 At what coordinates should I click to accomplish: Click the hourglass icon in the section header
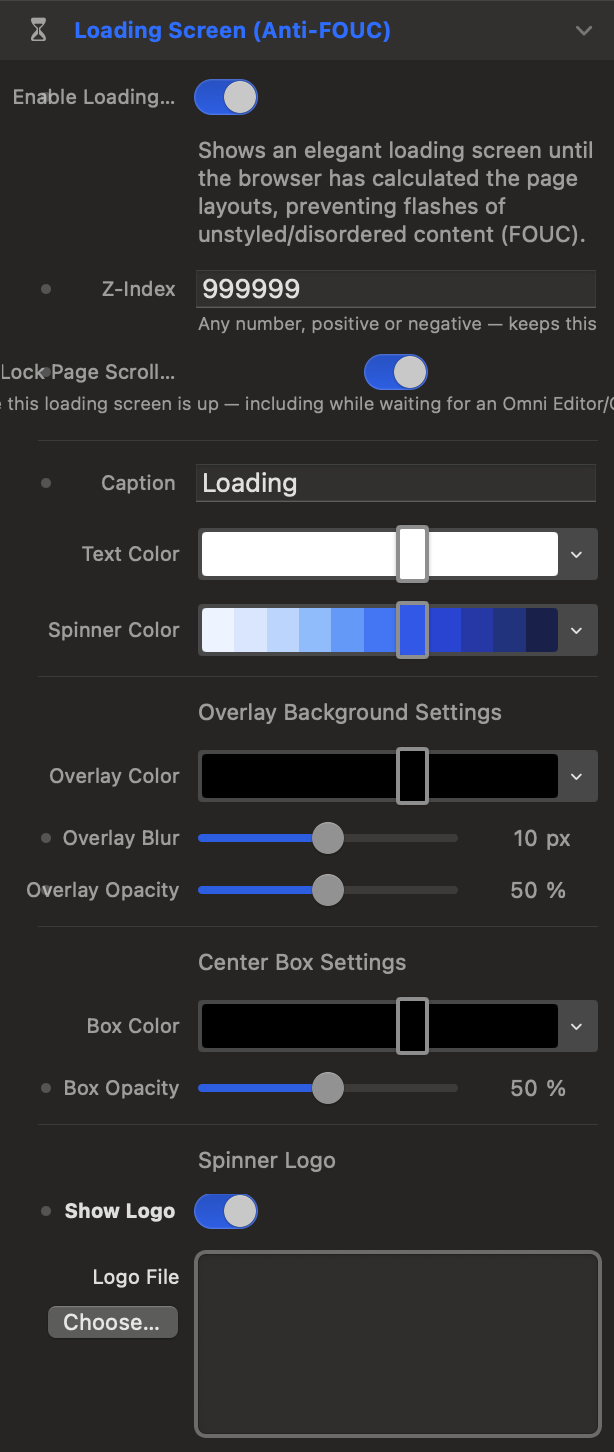38,31
